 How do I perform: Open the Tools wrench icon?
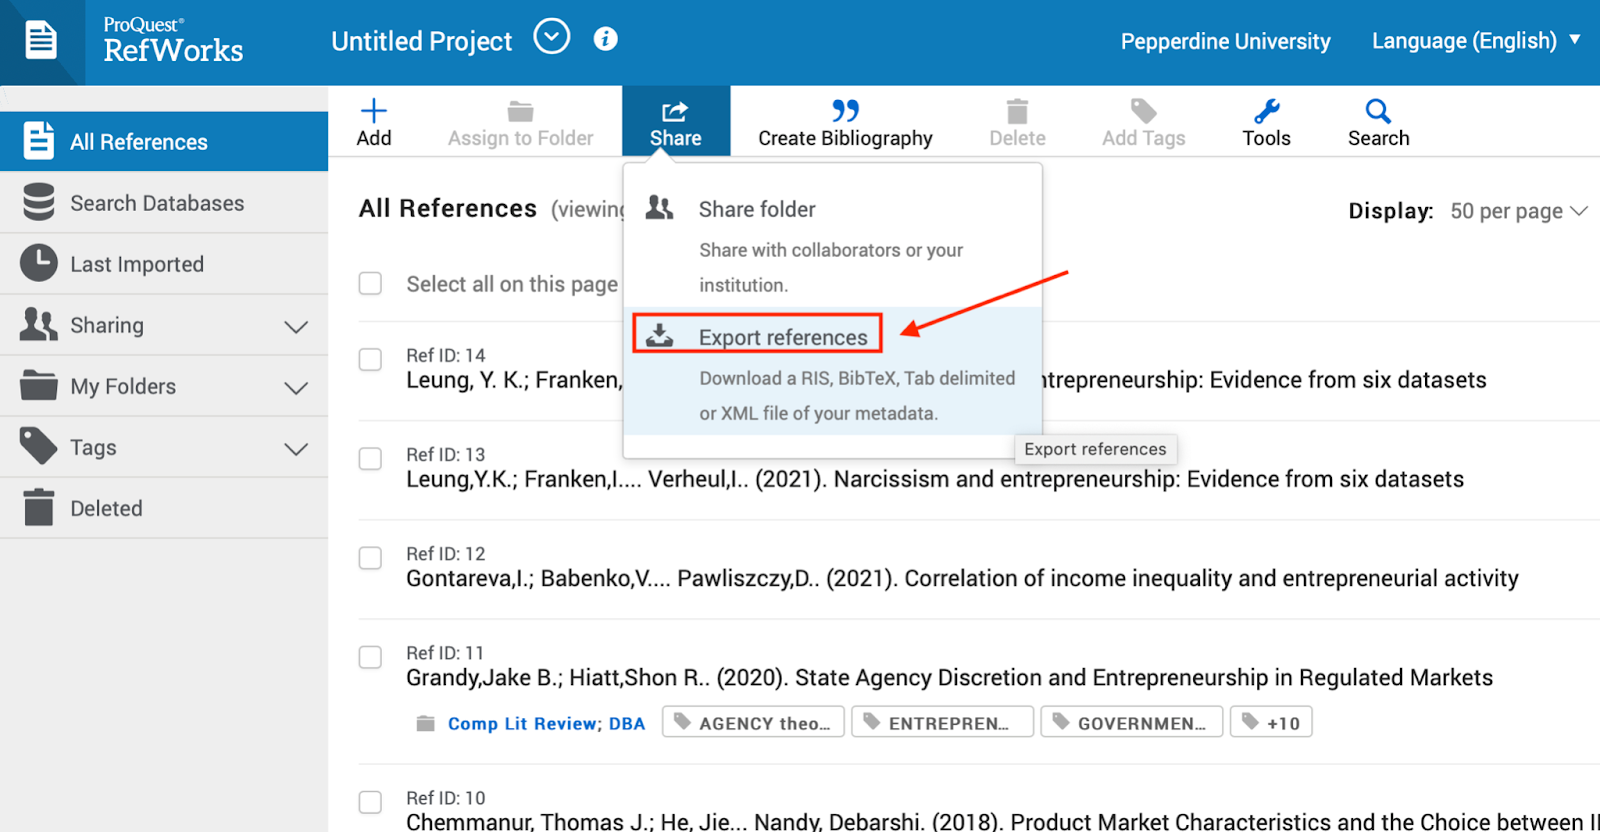coord(1266,110)
